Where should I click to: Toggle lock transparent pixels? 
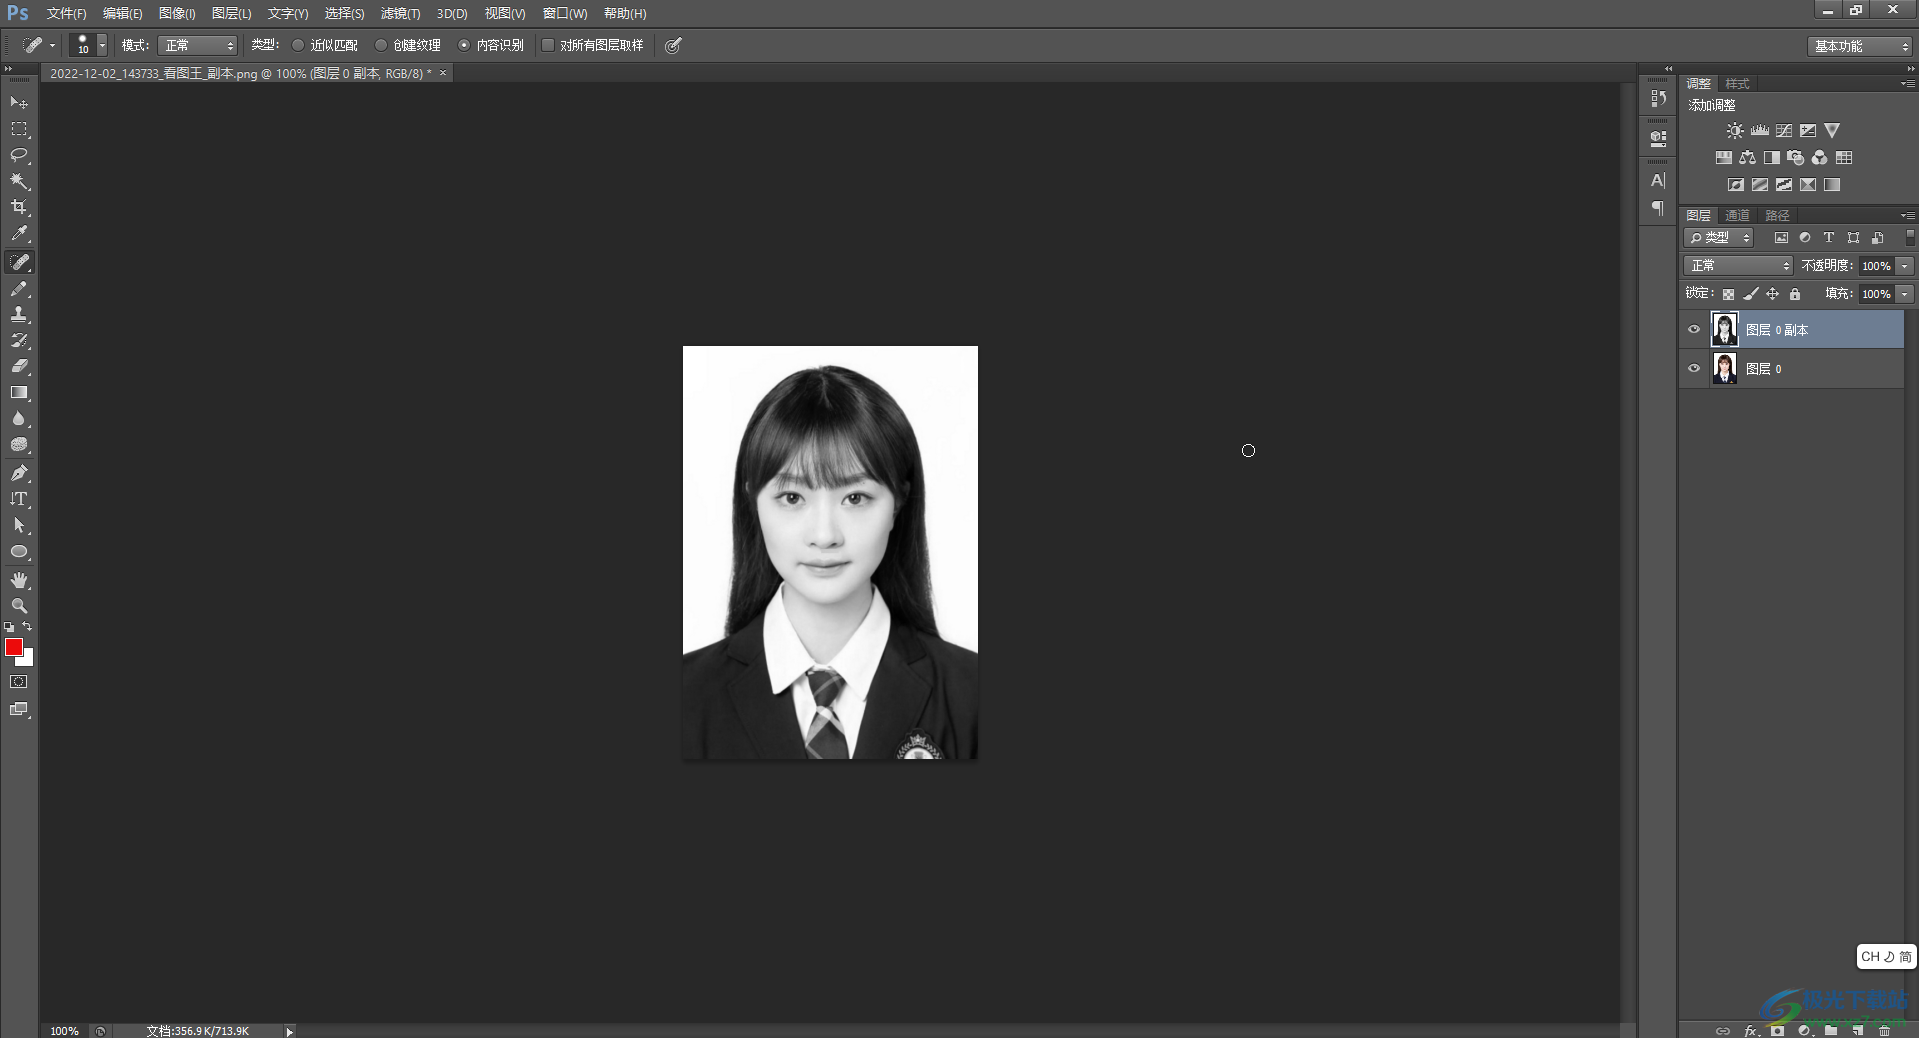[x=1728, y=294]
